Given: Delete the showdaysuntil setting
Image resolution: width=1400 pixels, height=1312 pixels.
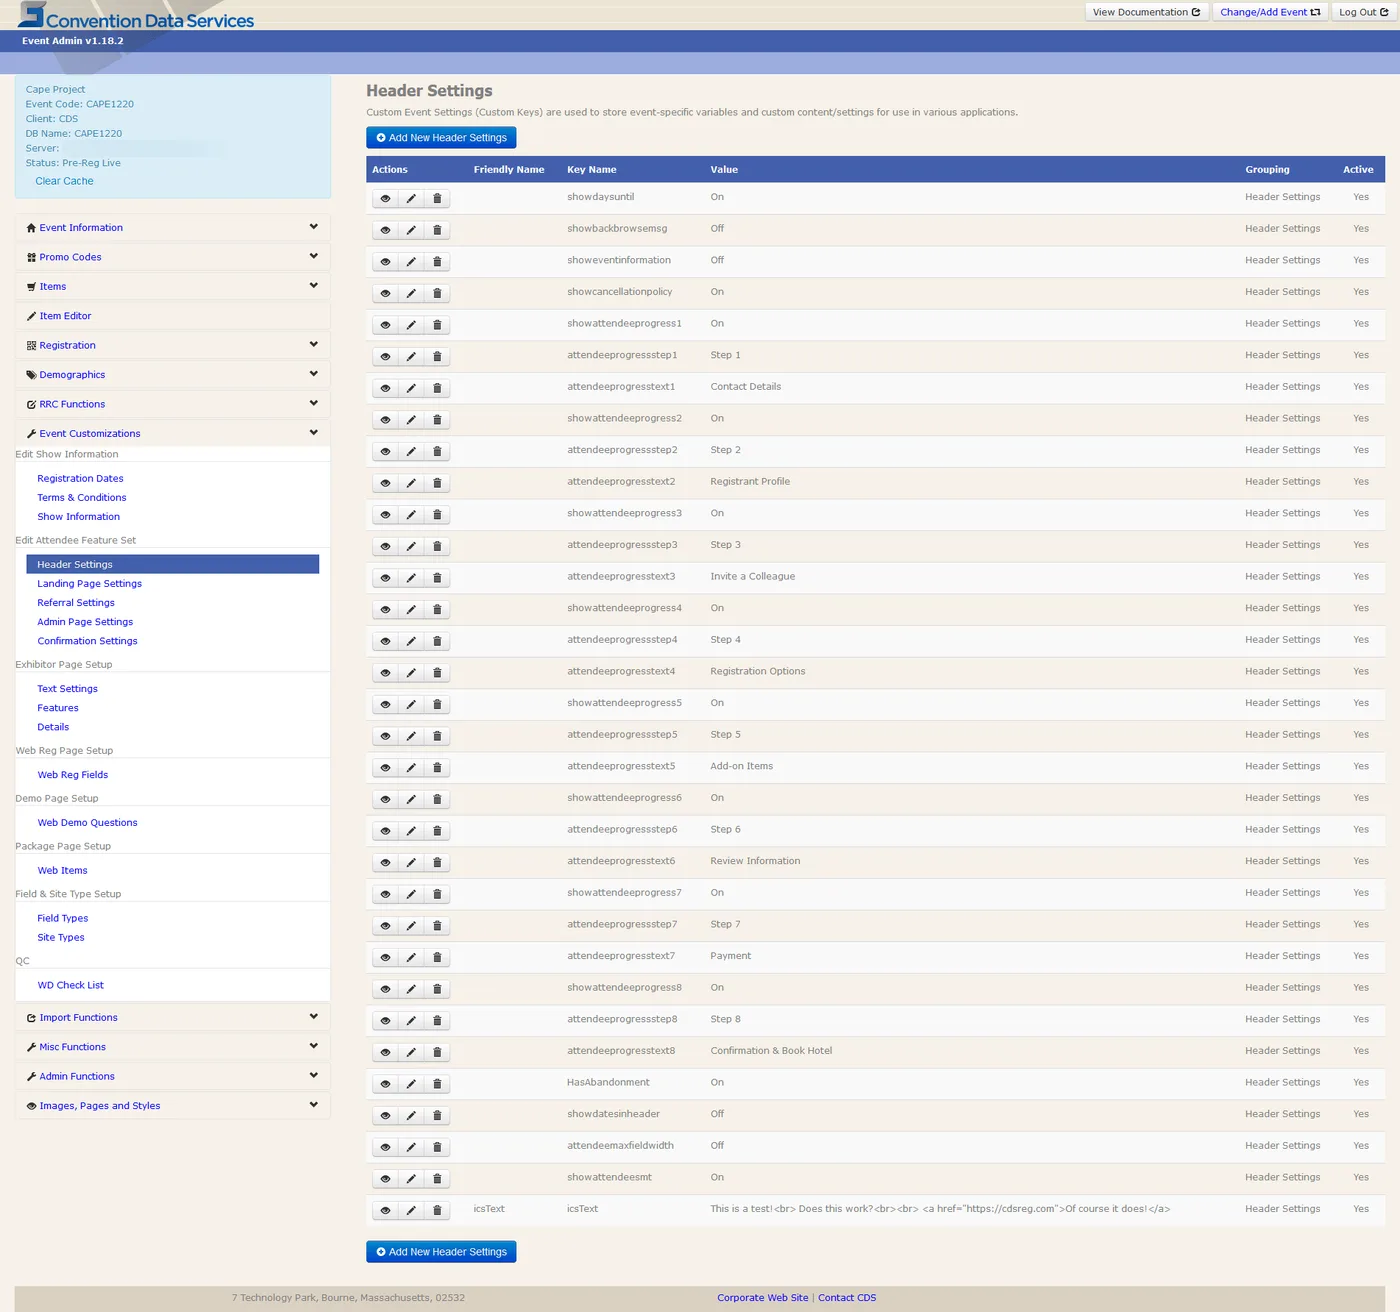Looking at the screenshot, I should click(x=437, y=199).
